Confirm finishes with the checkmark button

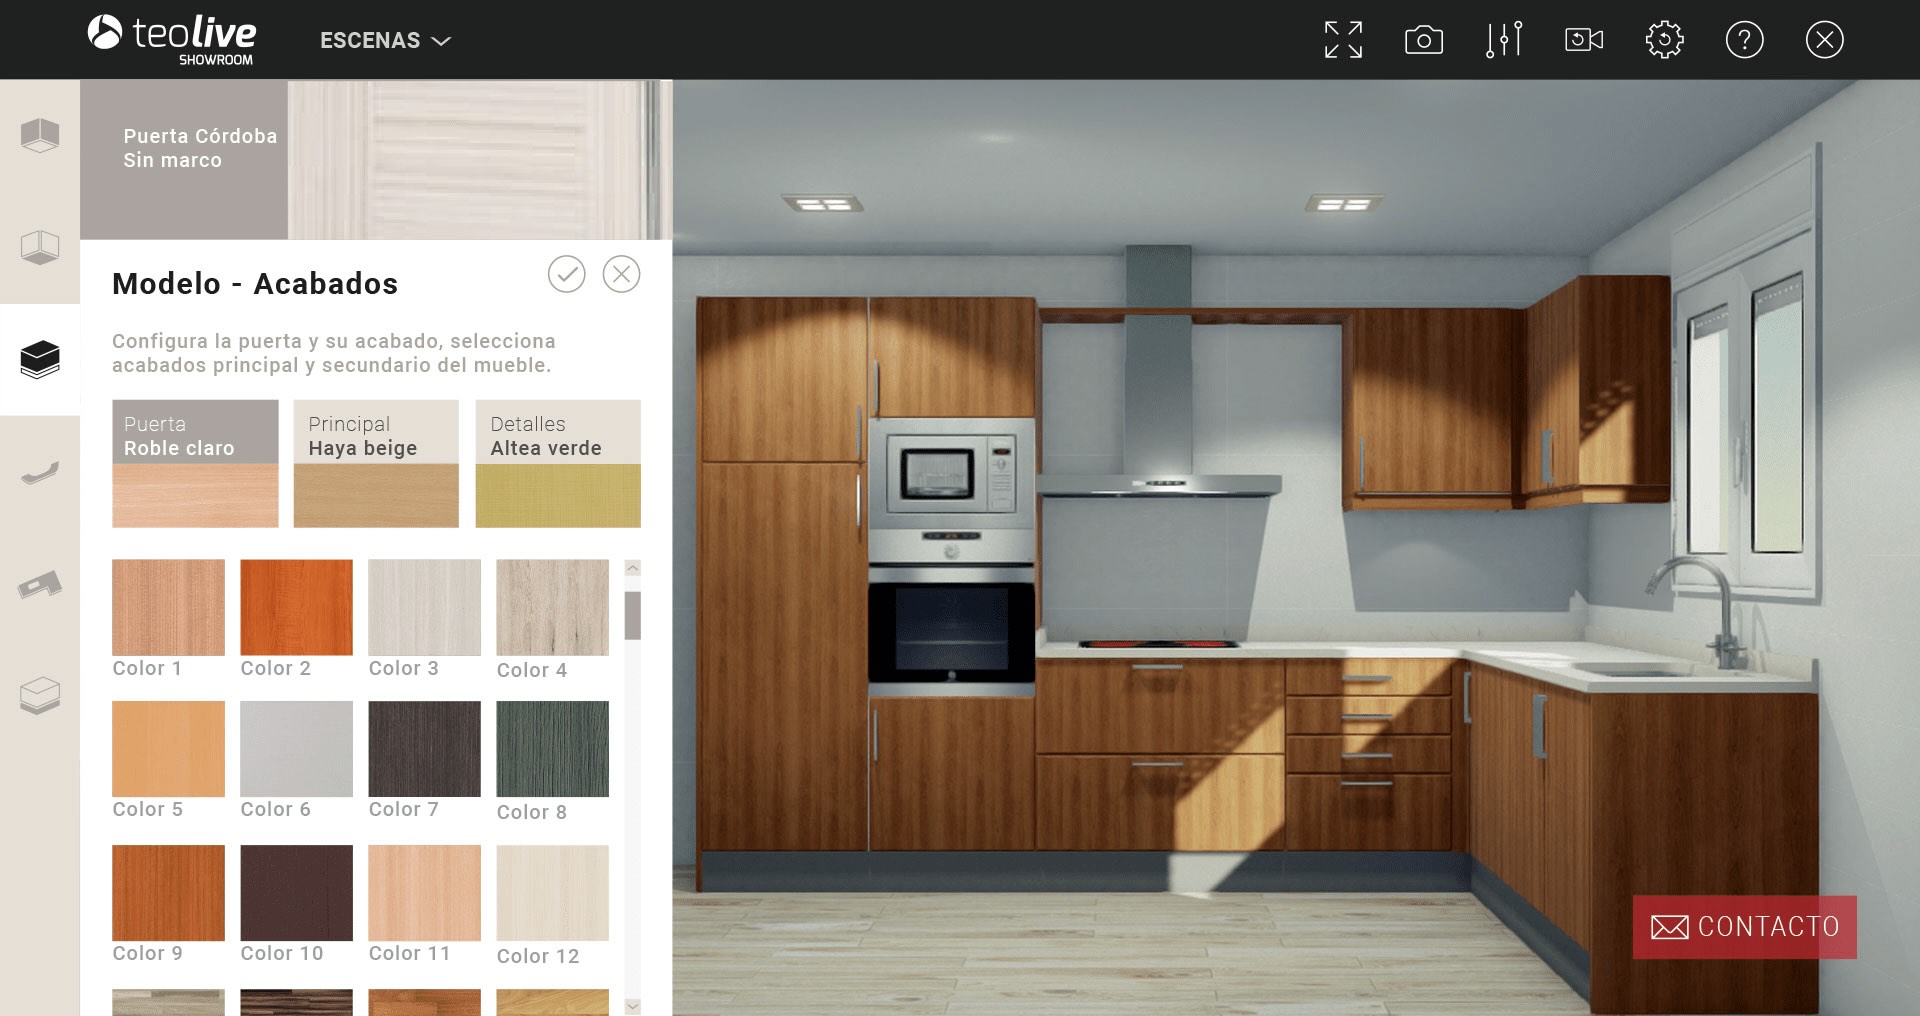[x=566, y=274]
